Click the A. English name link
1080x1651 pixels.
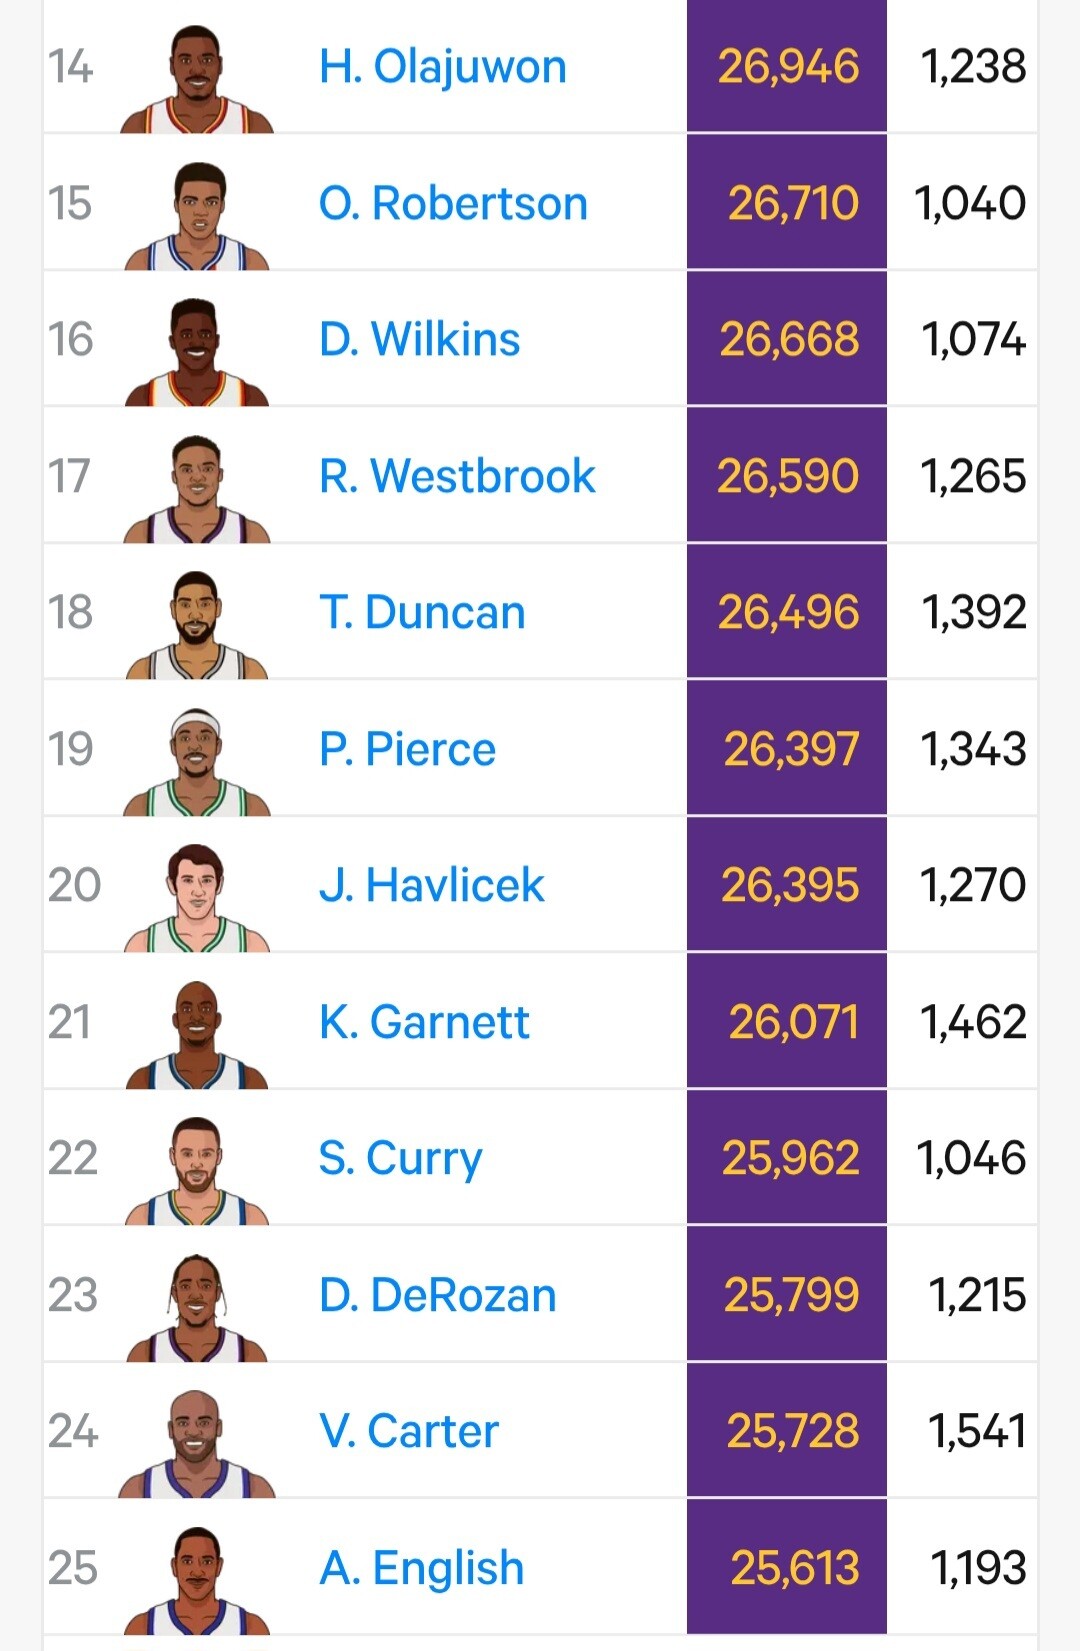pyautogui.click(x=421, y=1568)
